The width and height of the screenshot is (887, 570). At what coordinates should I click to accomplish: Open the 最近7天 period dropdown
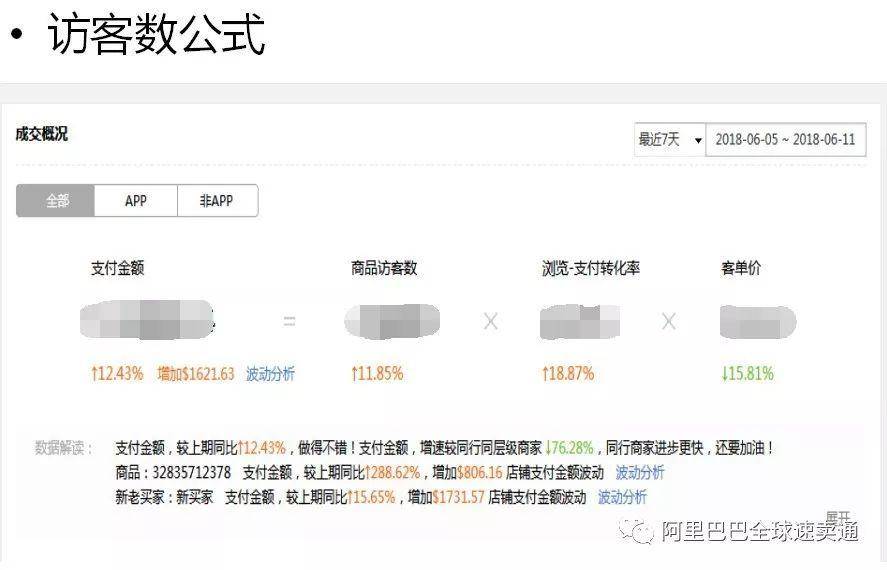coord(670,140)
